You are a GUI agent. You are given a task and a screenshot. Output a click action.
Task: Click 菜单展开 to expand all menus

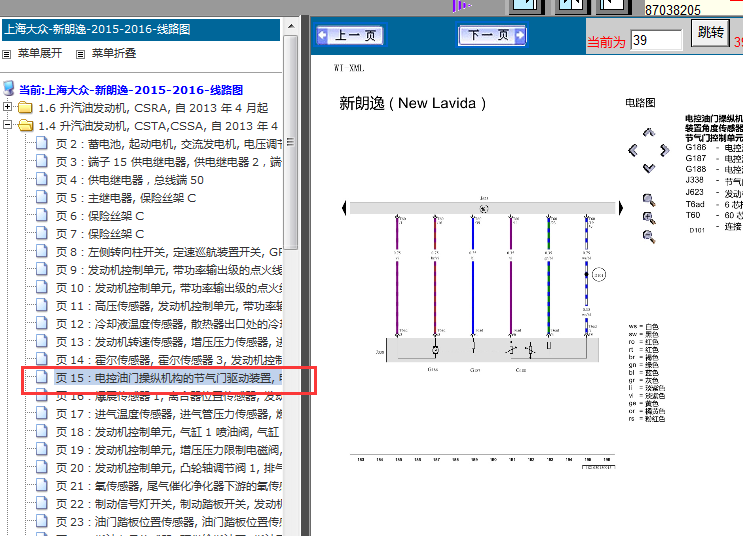(x=40, y=53)
